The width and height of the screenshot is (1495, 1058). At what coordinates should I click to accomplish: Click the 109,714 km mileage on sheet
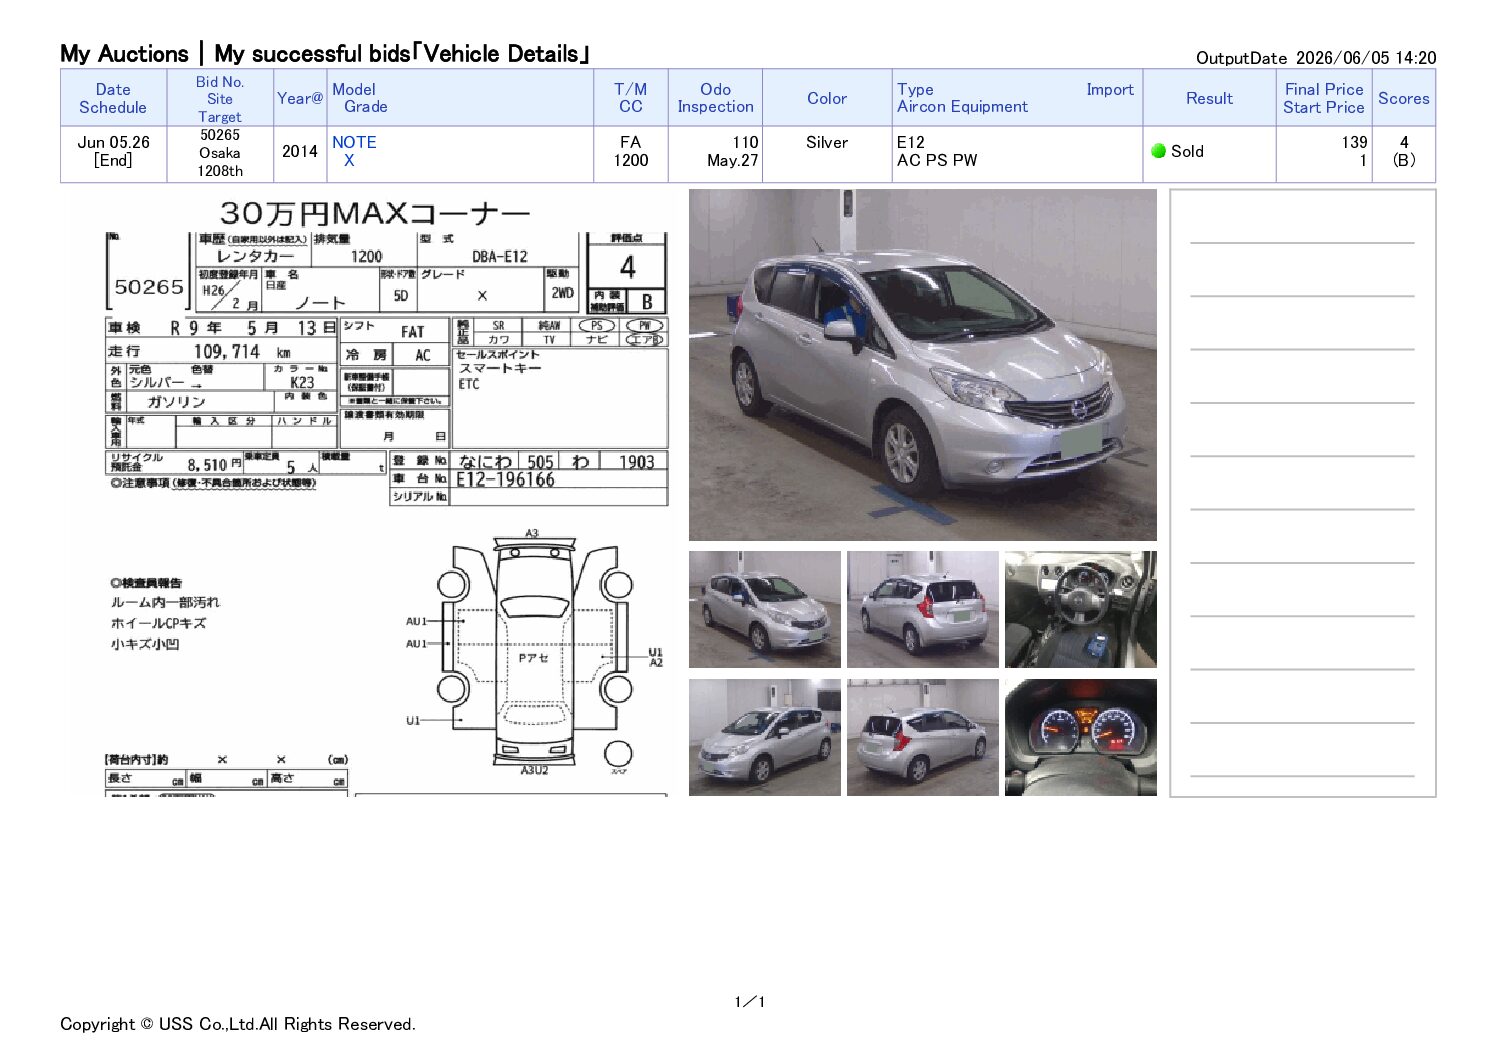241,352
